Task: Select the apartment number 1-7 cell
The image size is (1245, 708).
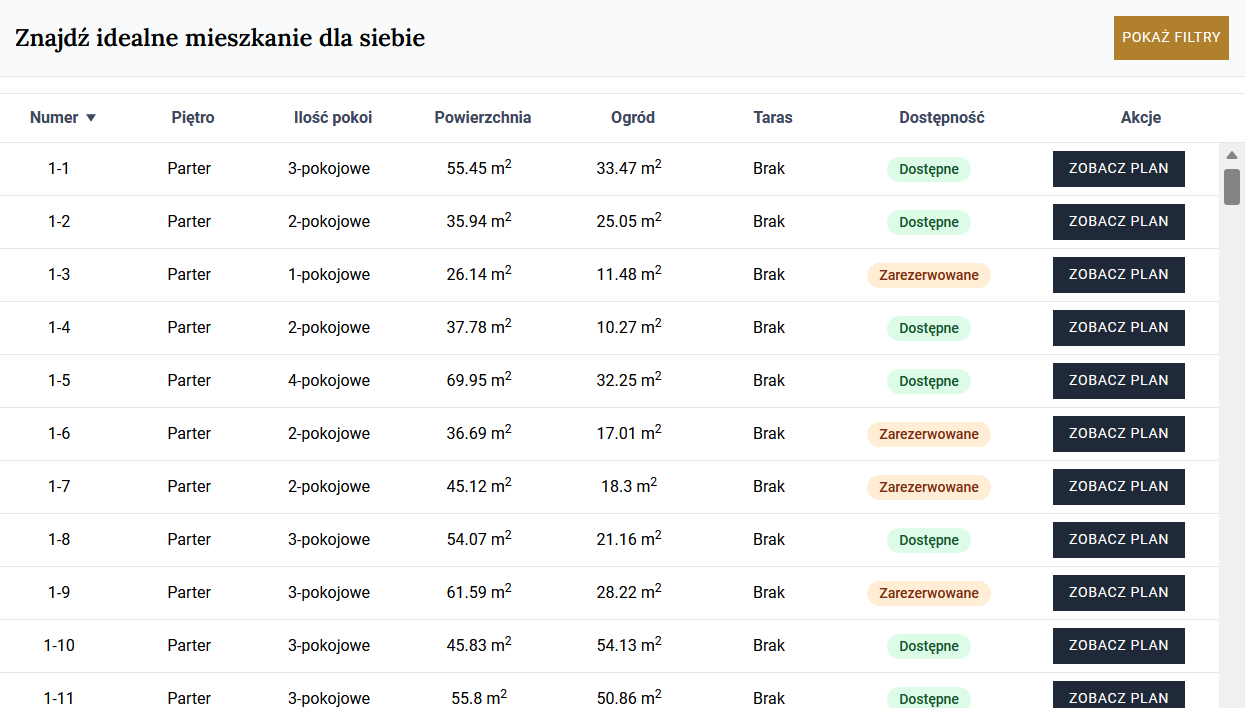Action: [x=59, y=487]
